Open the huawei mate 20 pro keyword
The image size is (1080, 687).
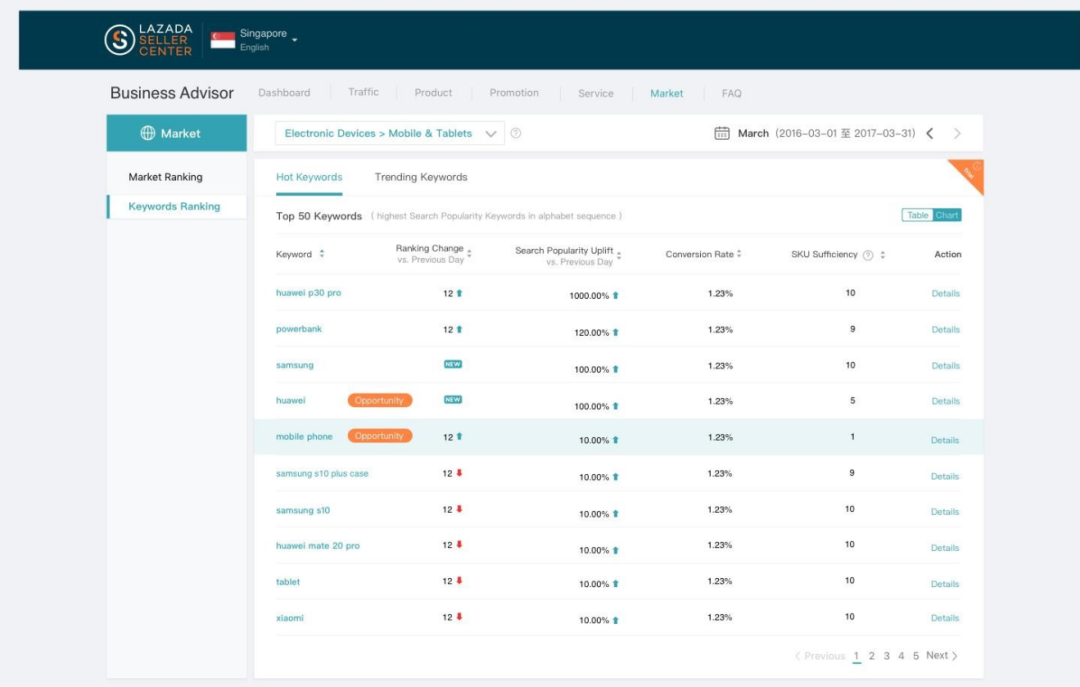pos(318,546)
